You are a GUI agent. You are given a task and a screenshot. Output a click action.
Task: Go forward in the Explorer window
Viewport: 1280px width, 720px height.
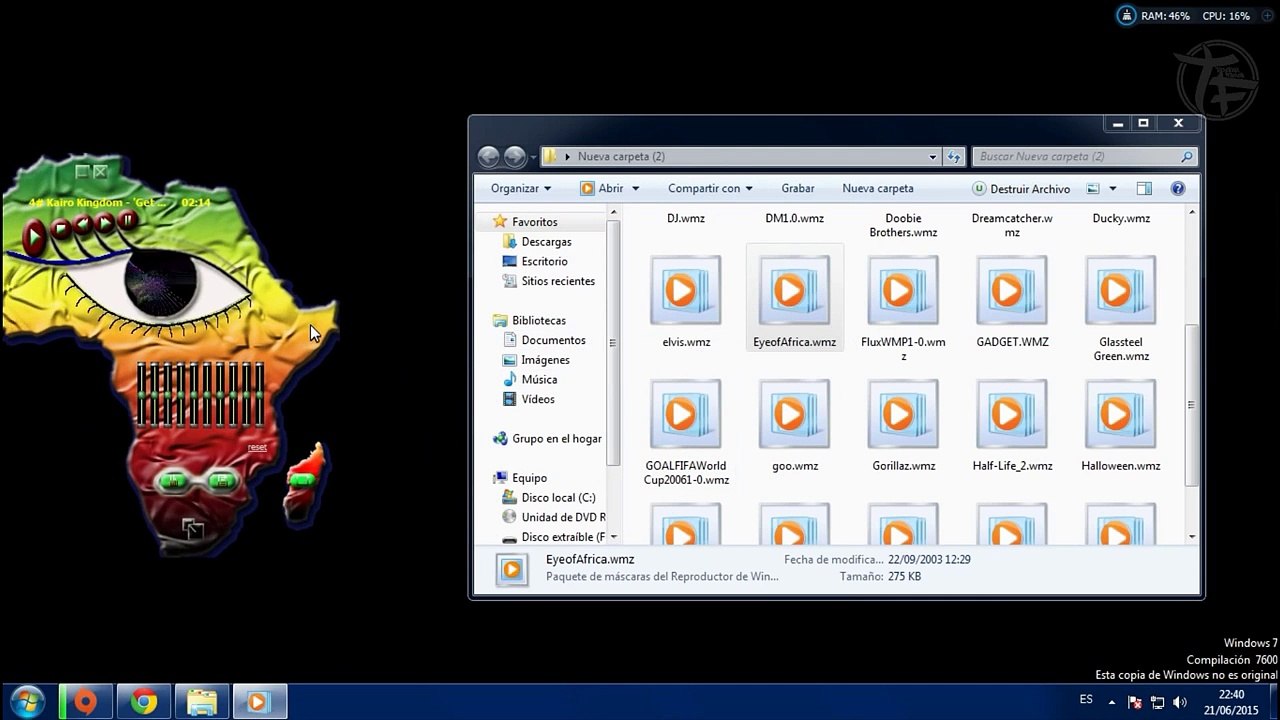(x=514, y=156)
